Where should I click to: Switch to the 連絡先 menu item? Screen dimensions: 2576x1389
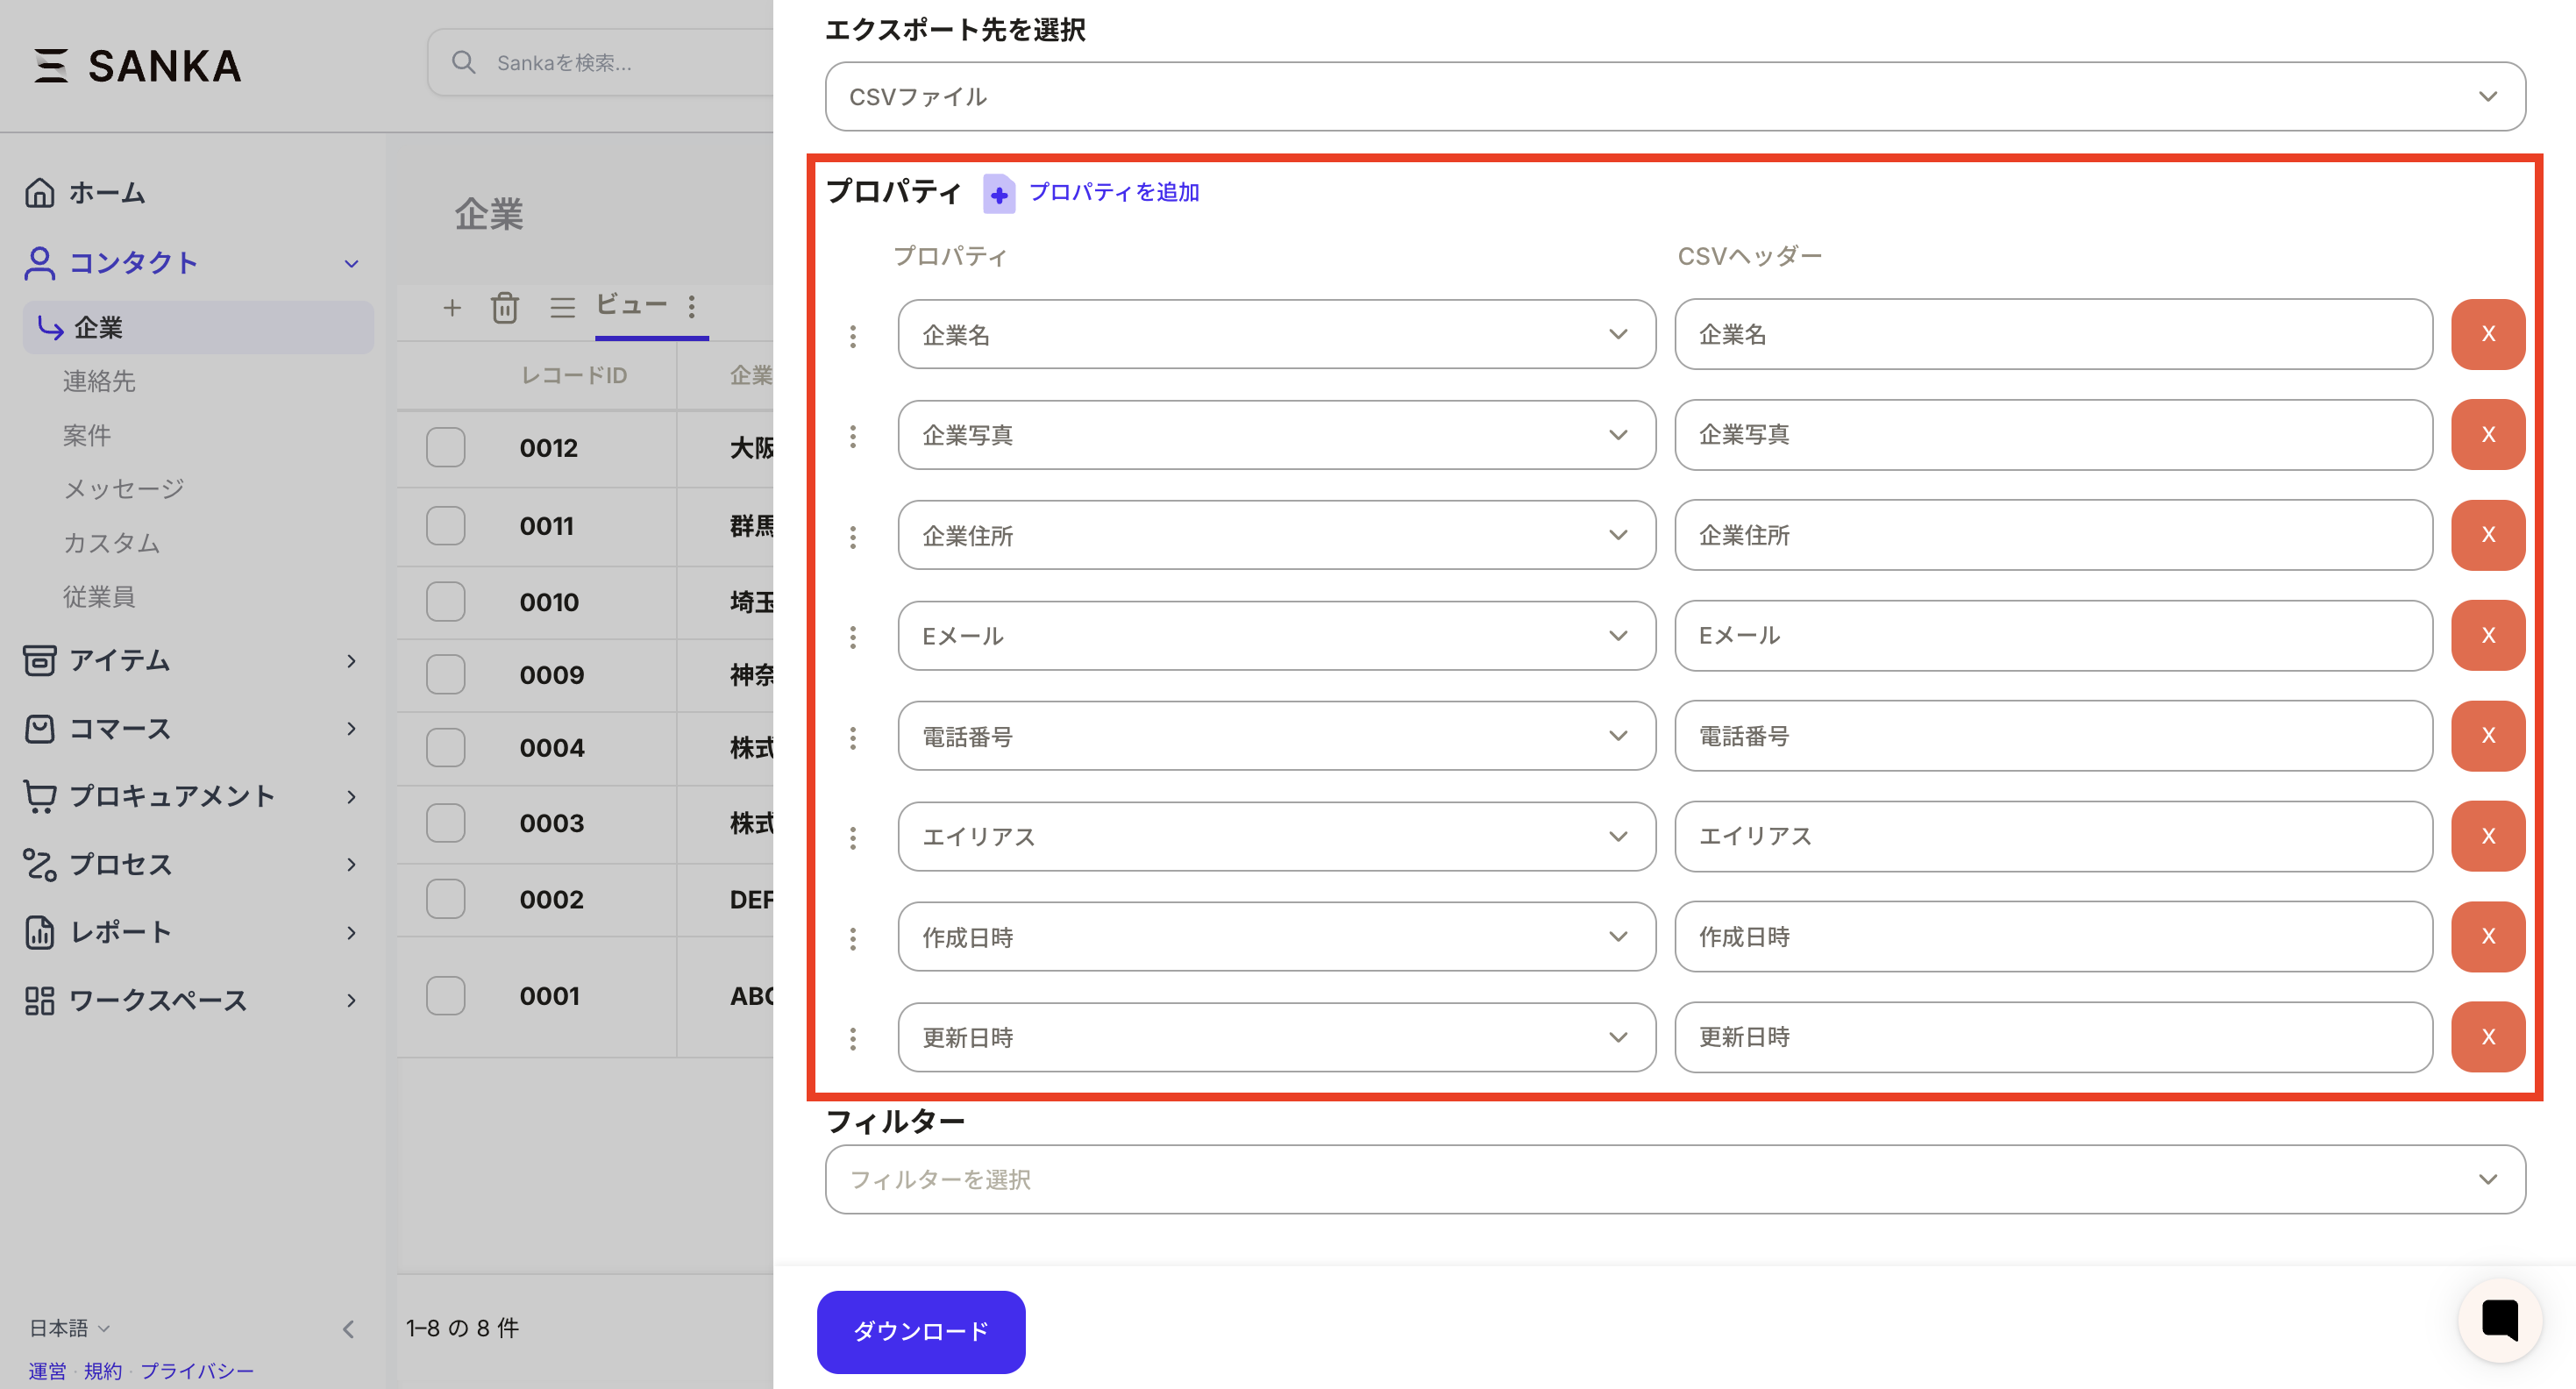click(x=99, y=381)
